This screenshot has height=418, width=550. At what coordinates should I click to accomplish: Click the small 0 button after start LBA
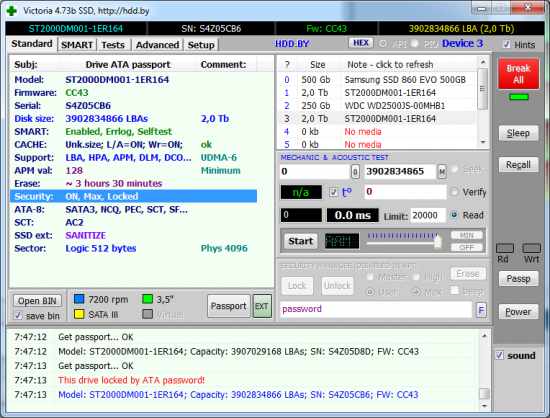355,172
